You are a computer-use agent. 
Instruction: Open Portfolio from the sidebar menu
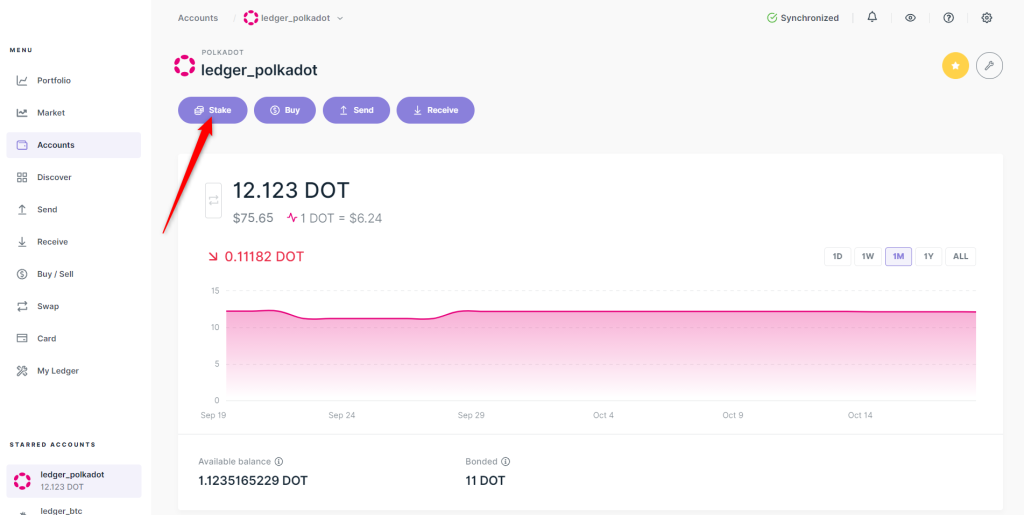pos(54,80)
